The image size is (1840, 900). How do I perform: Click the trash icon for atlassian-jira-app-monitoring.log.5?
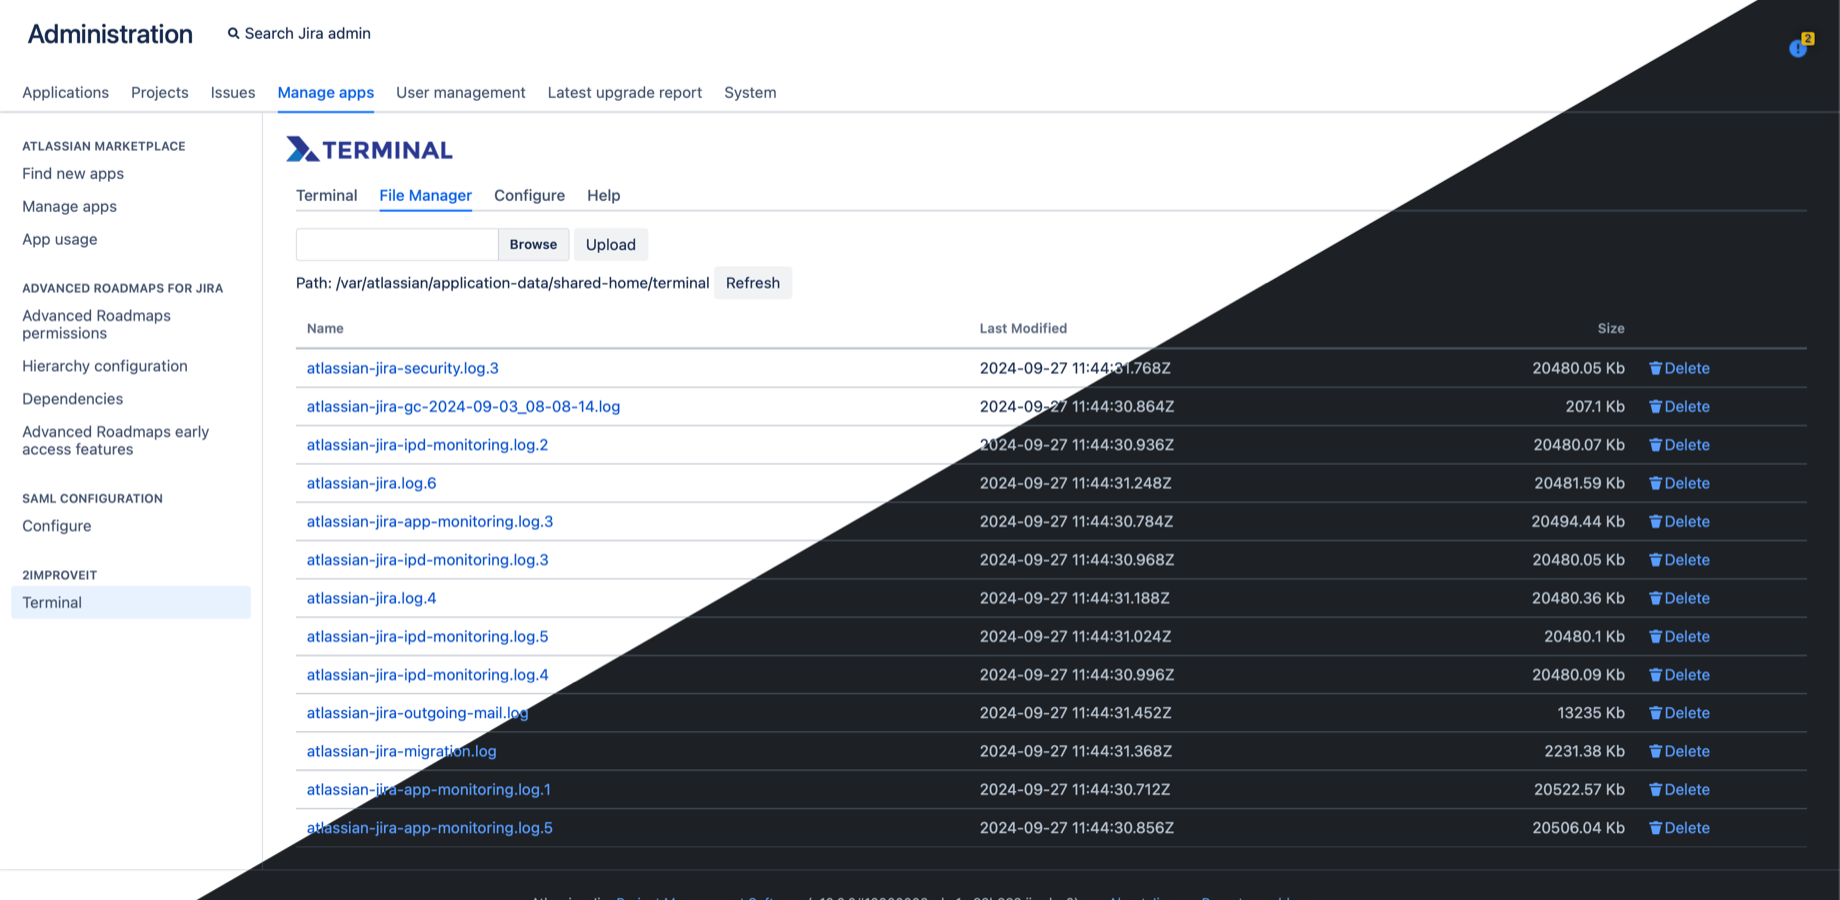click(x=1655, y=828)
